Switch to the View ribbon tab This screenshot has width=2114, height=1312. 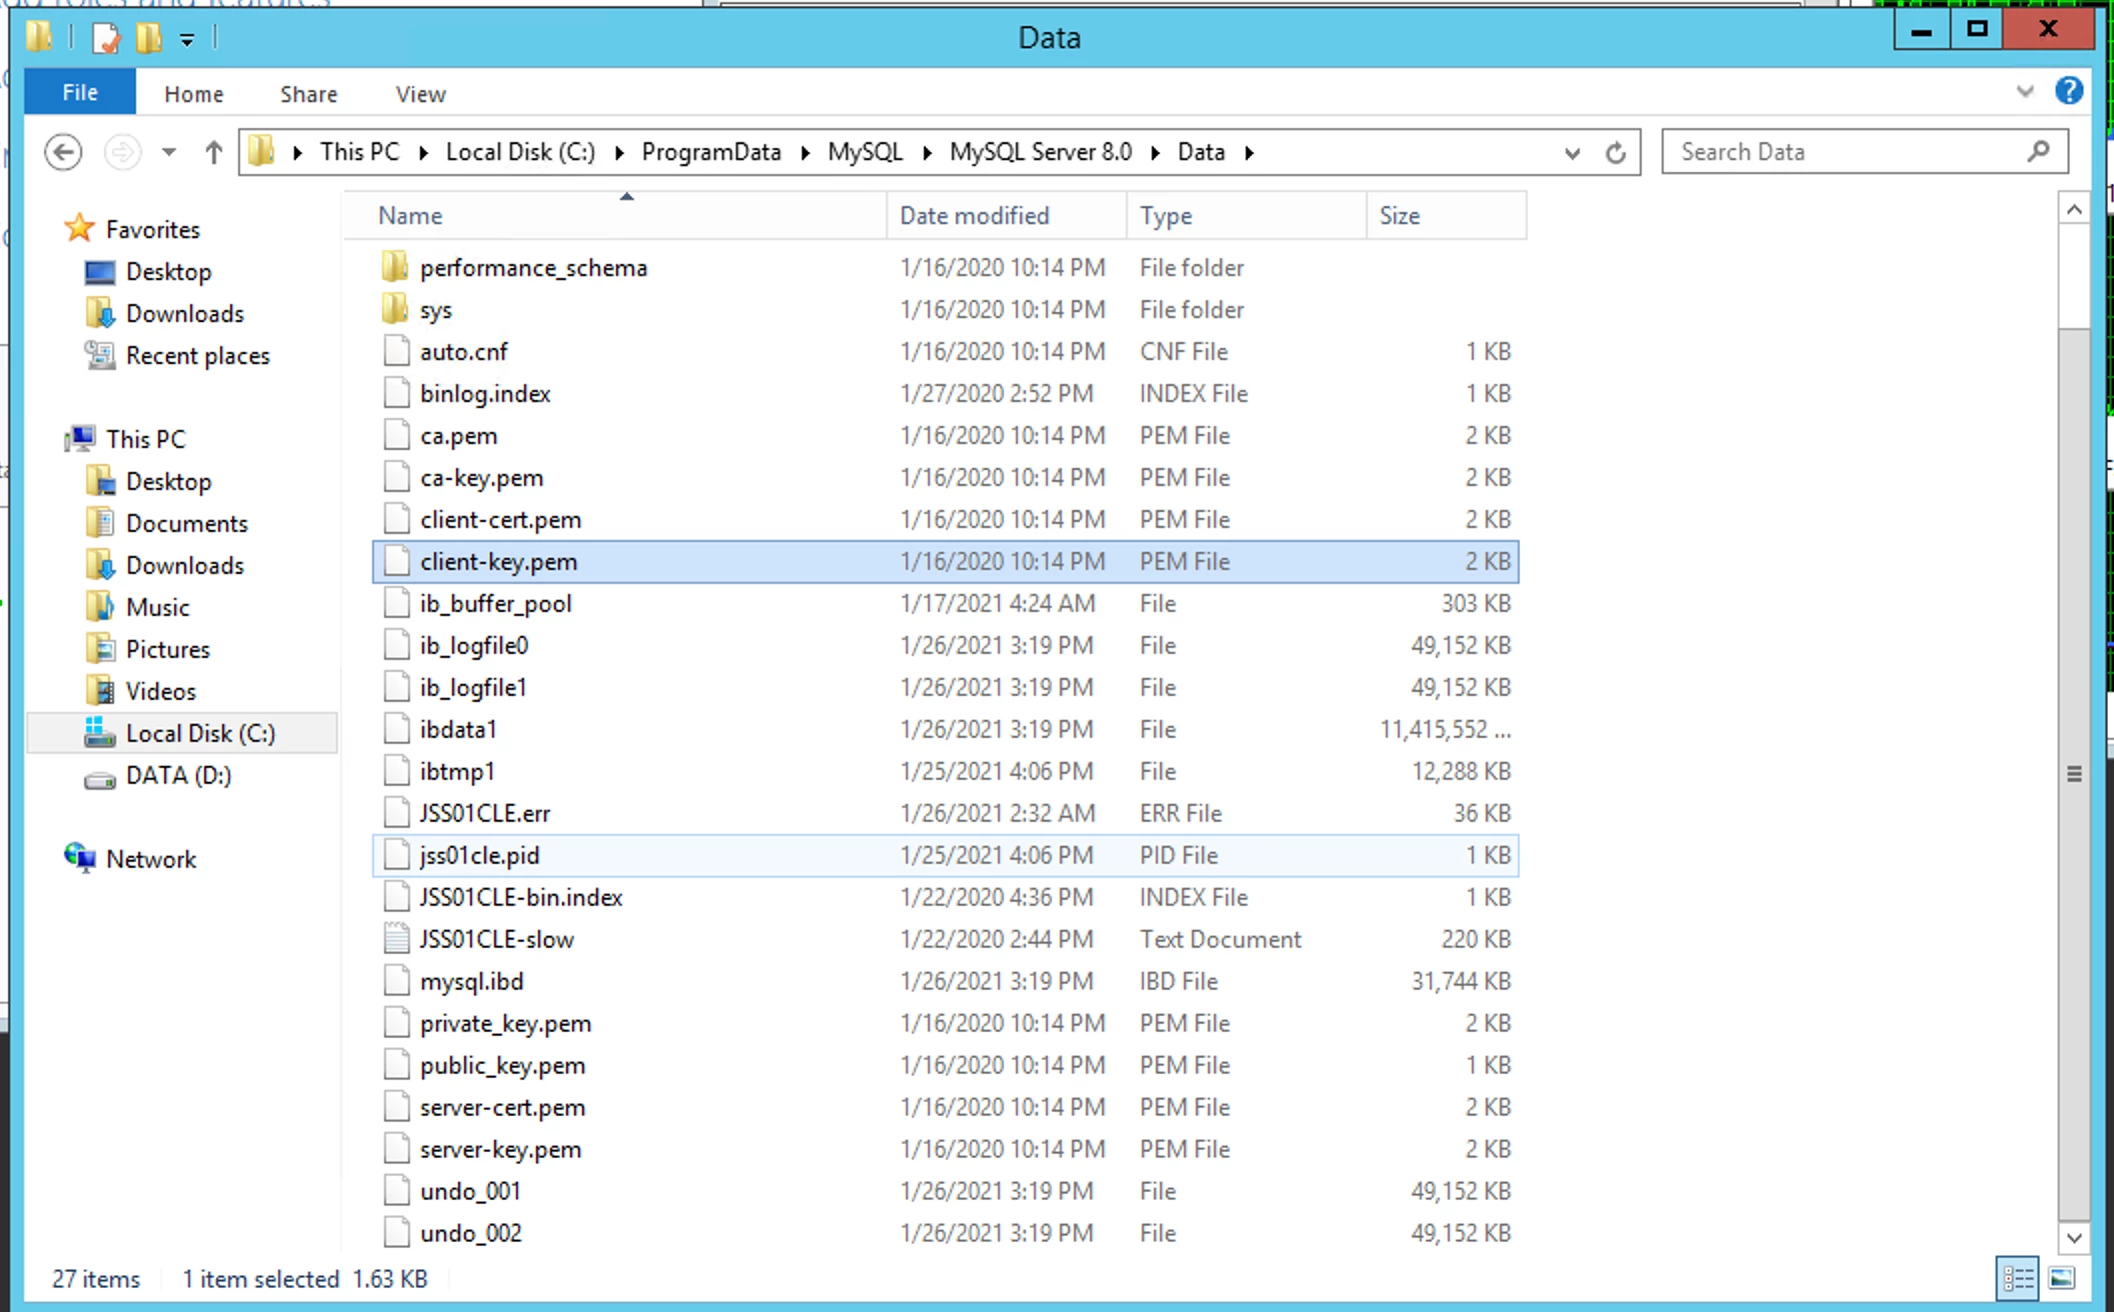(420, 94)
